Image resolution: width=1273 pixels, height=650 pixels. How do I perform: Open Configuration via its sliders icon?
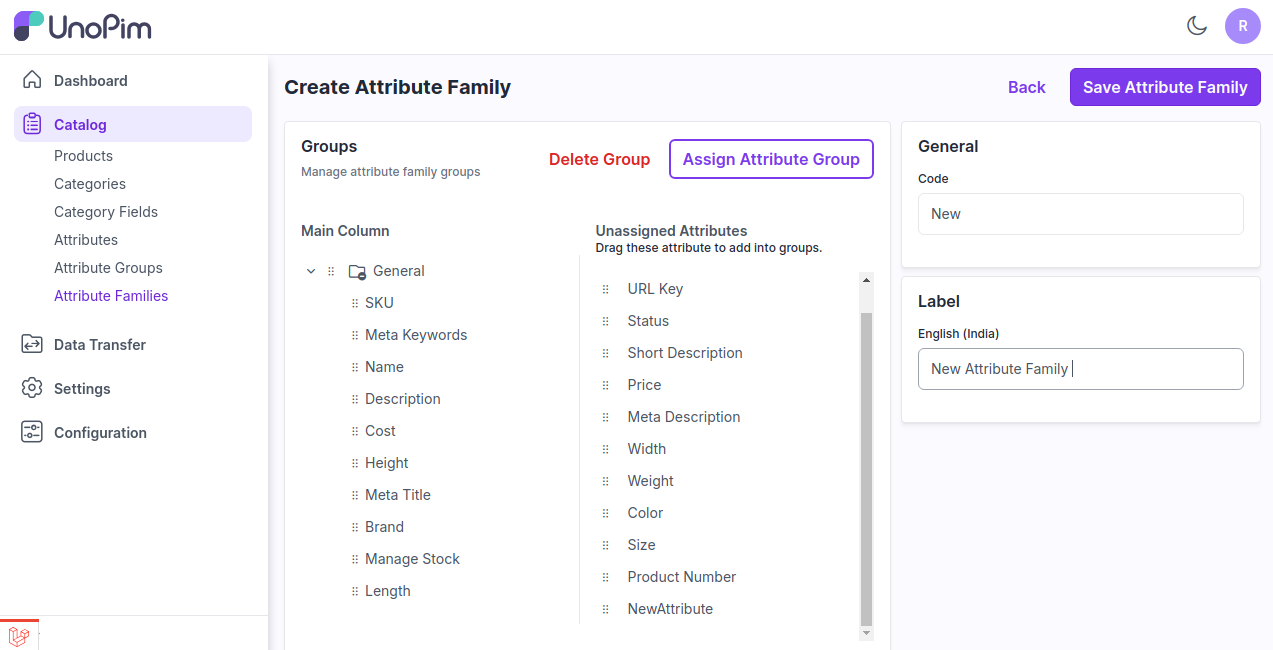[32, 432]
